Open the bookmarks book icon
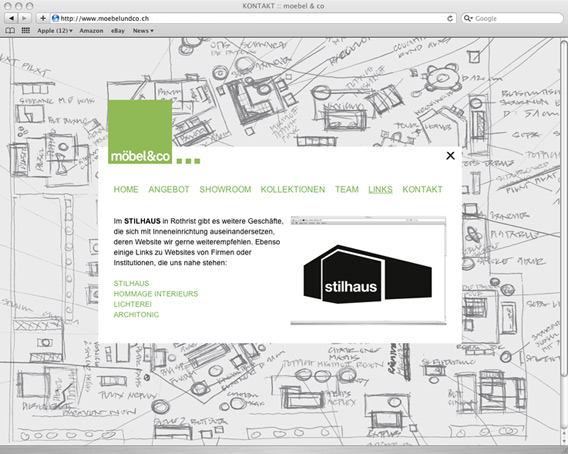 pyautogui.click(x=10, y=31)
